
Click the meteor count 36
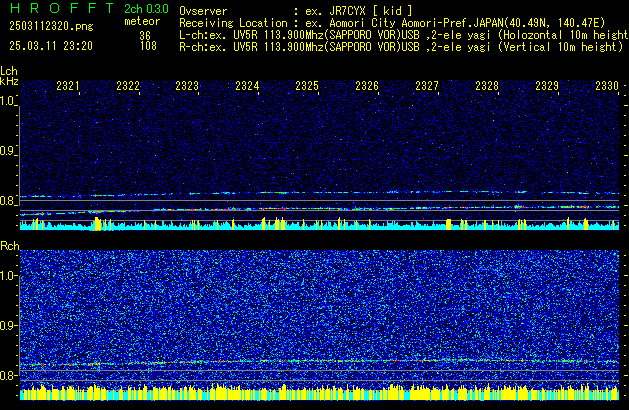pos(145,35)
